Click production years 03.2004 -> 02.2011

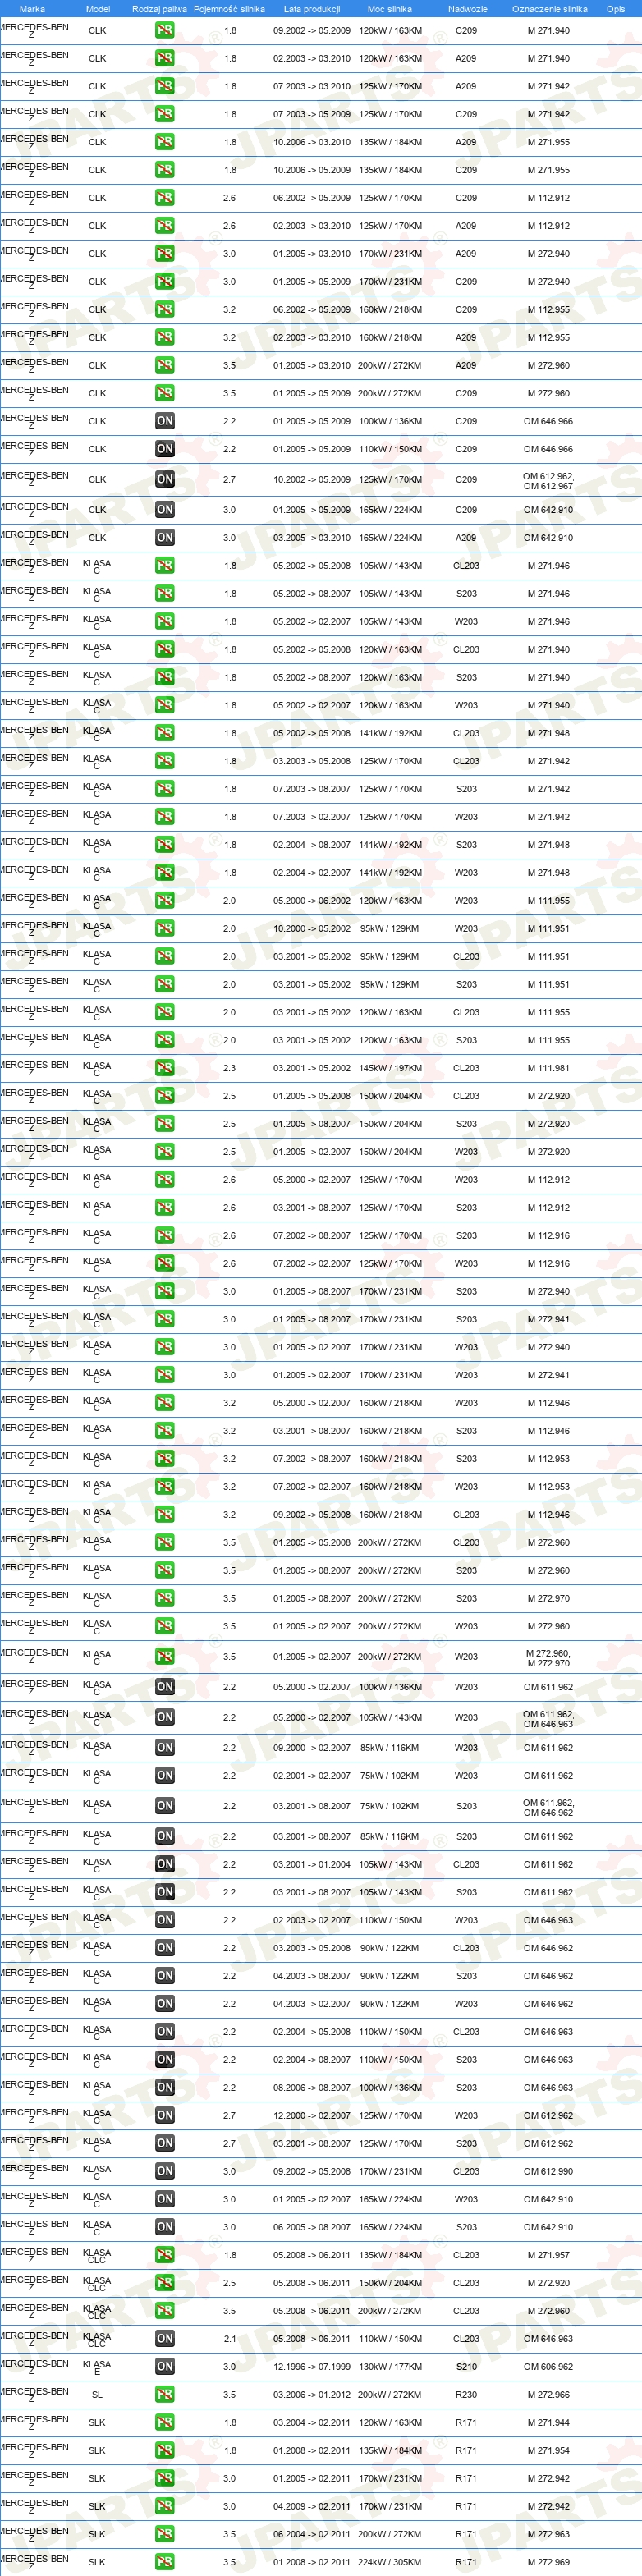click(312, 2422)
